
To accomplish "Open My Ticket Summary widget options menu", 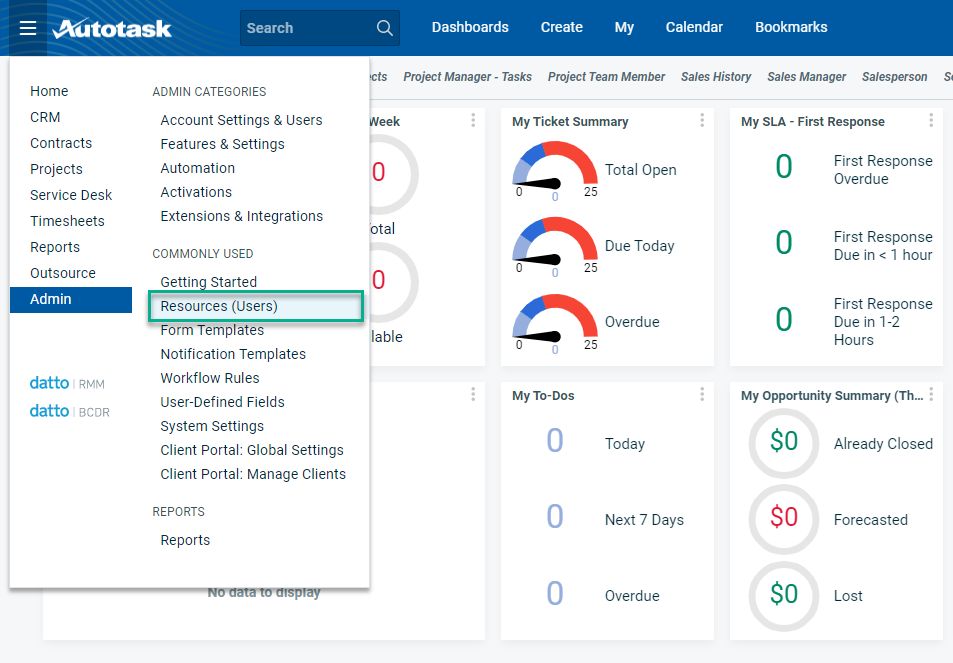I will [x=702, y=121].
